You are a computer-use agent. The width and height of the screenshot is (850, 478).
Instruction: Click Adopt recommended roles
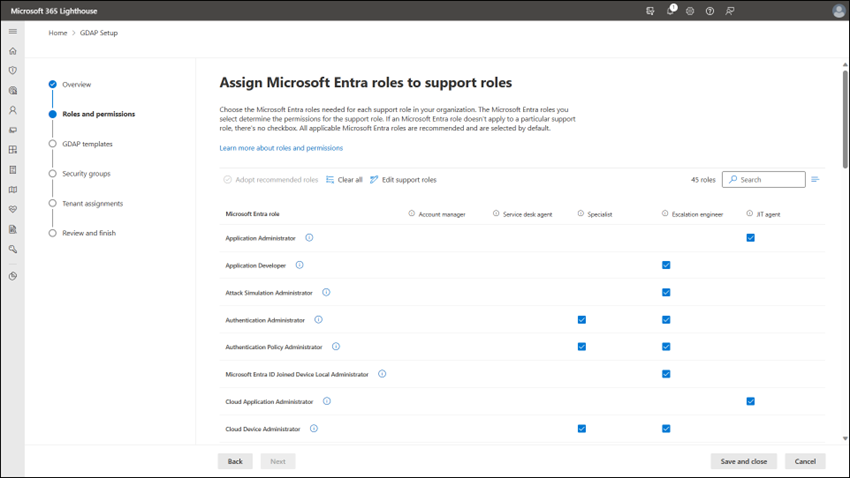[271, 179]
